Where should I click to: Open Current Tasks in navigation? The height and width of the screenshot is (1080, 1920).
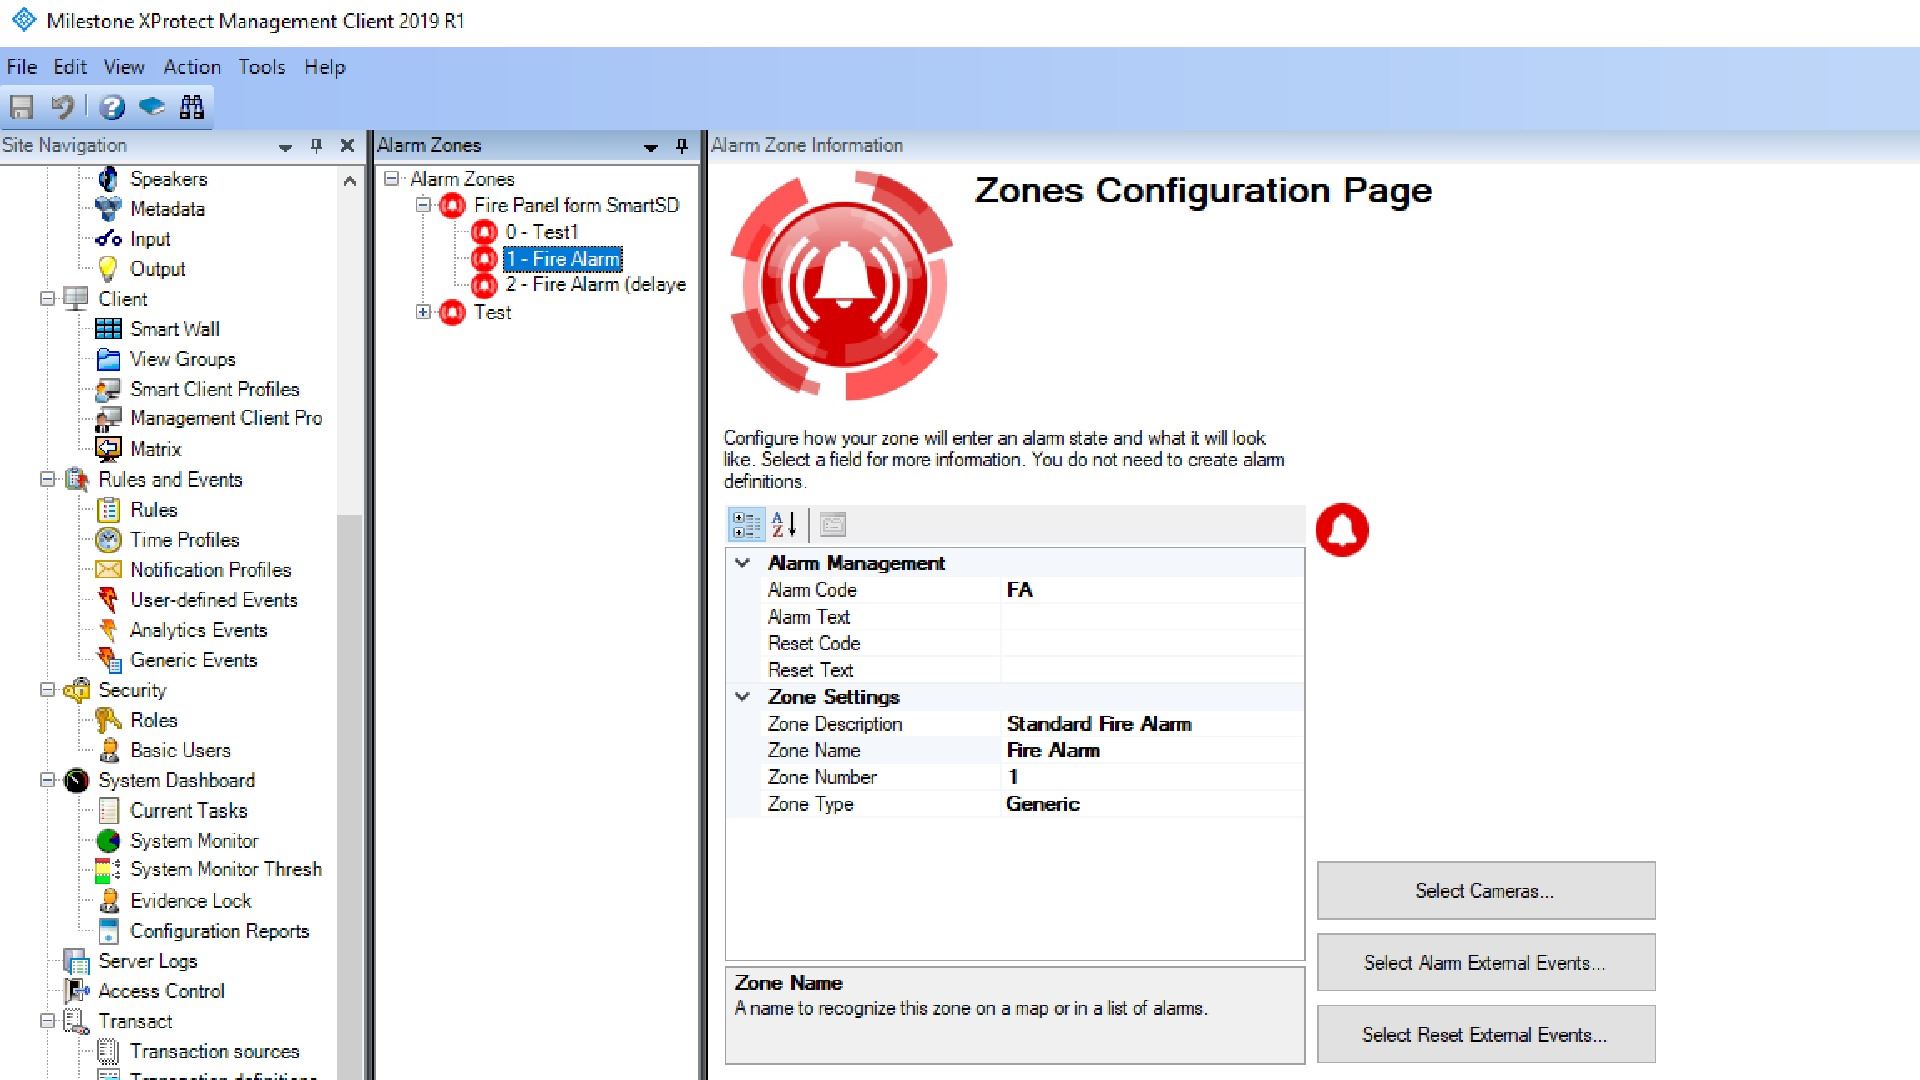(x=188, y=811)
